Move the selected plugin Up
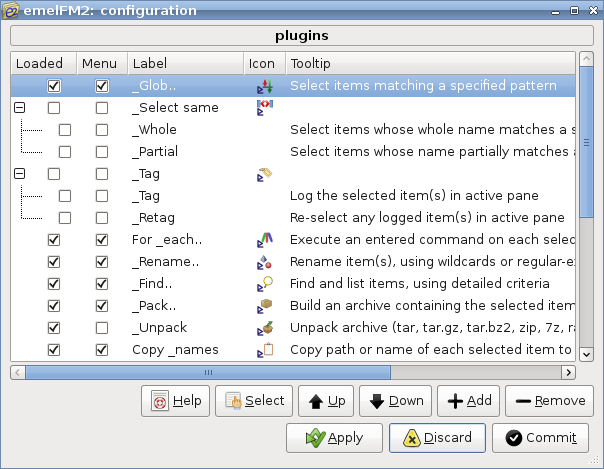Viewport: 604px width, 469px height. [x=326, y=401]
